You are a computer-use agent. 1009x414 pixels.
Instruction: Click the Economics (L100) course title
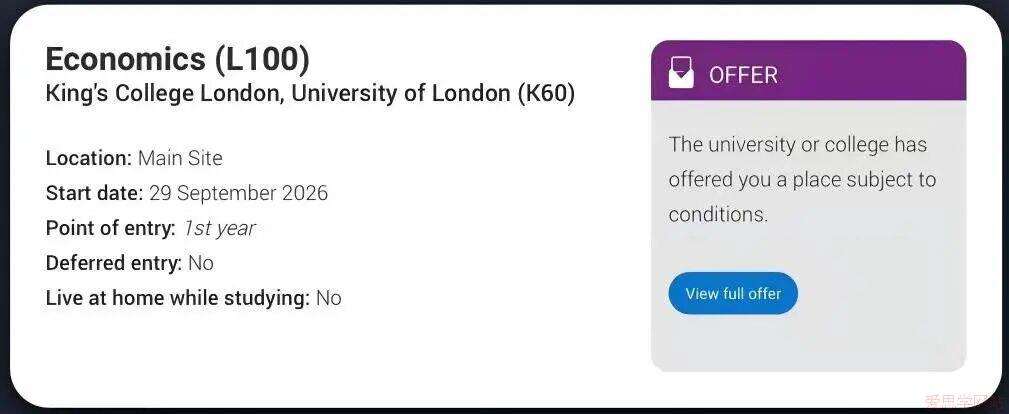click(177, 59)
